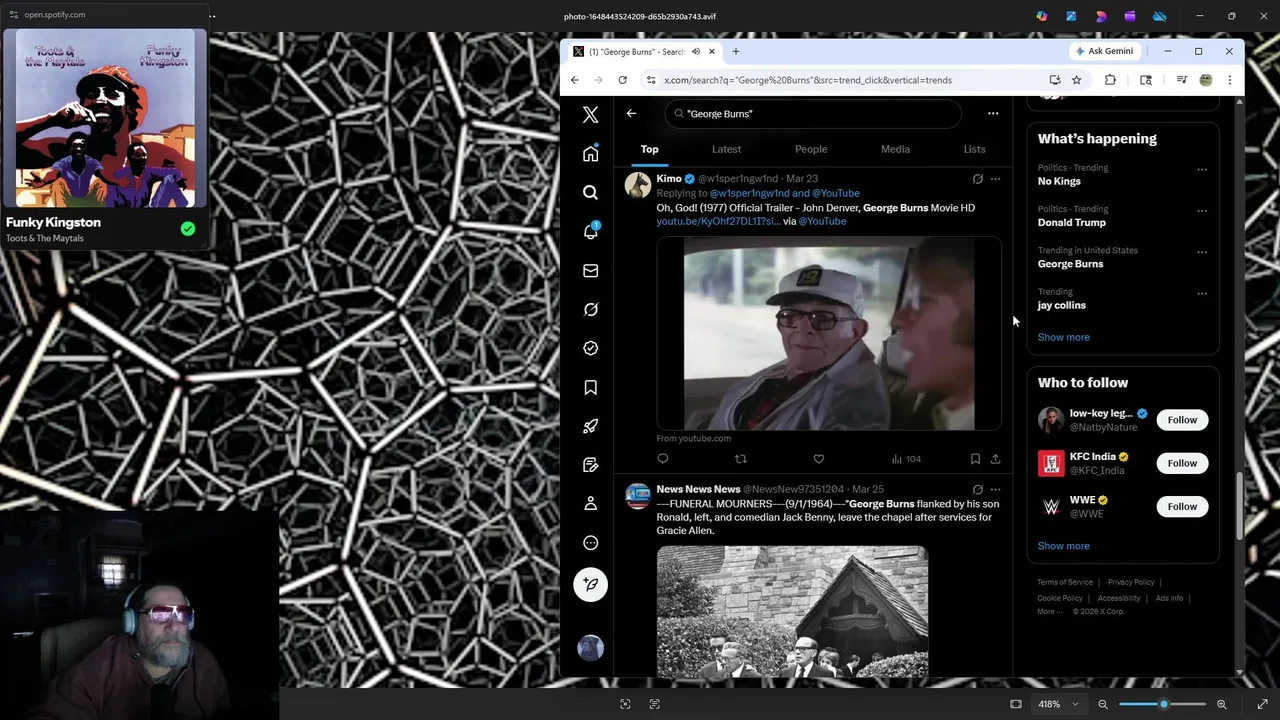Mute the tab via speaker icon
This screenshot has width=1280, height=720.
click(x=695, y=51)
